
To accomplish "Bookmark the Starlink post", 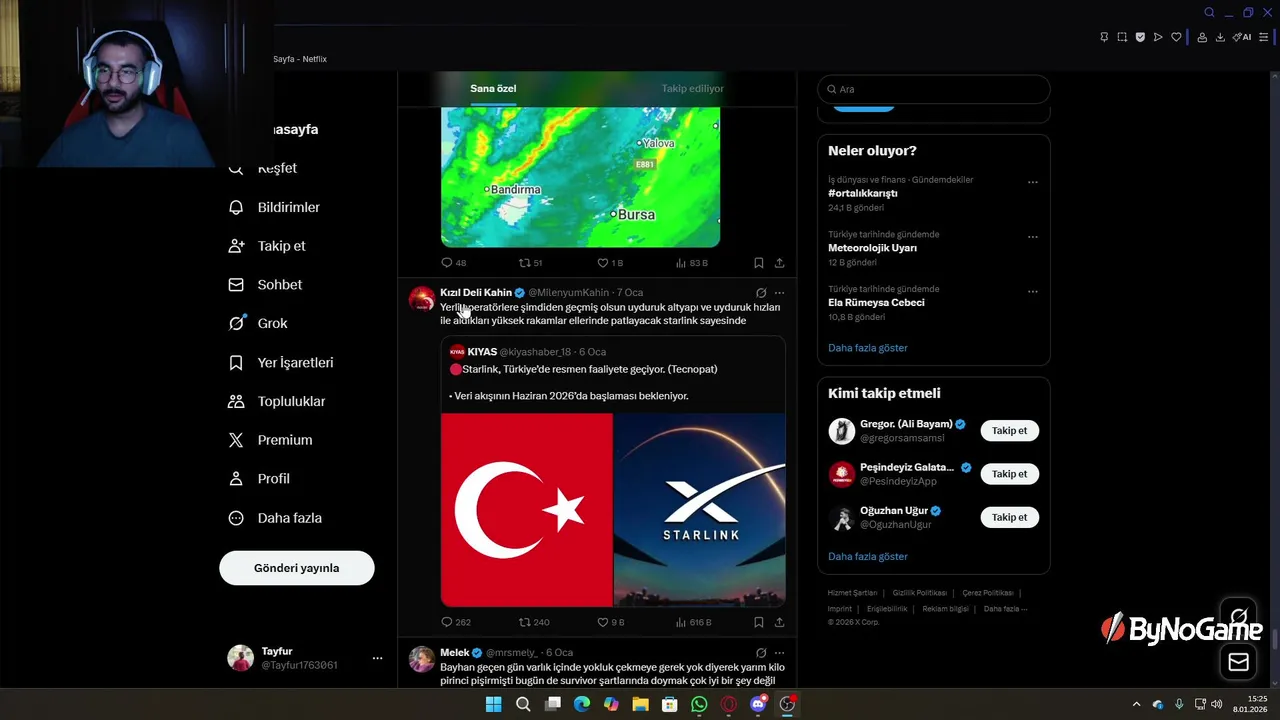I will (759, 622).
